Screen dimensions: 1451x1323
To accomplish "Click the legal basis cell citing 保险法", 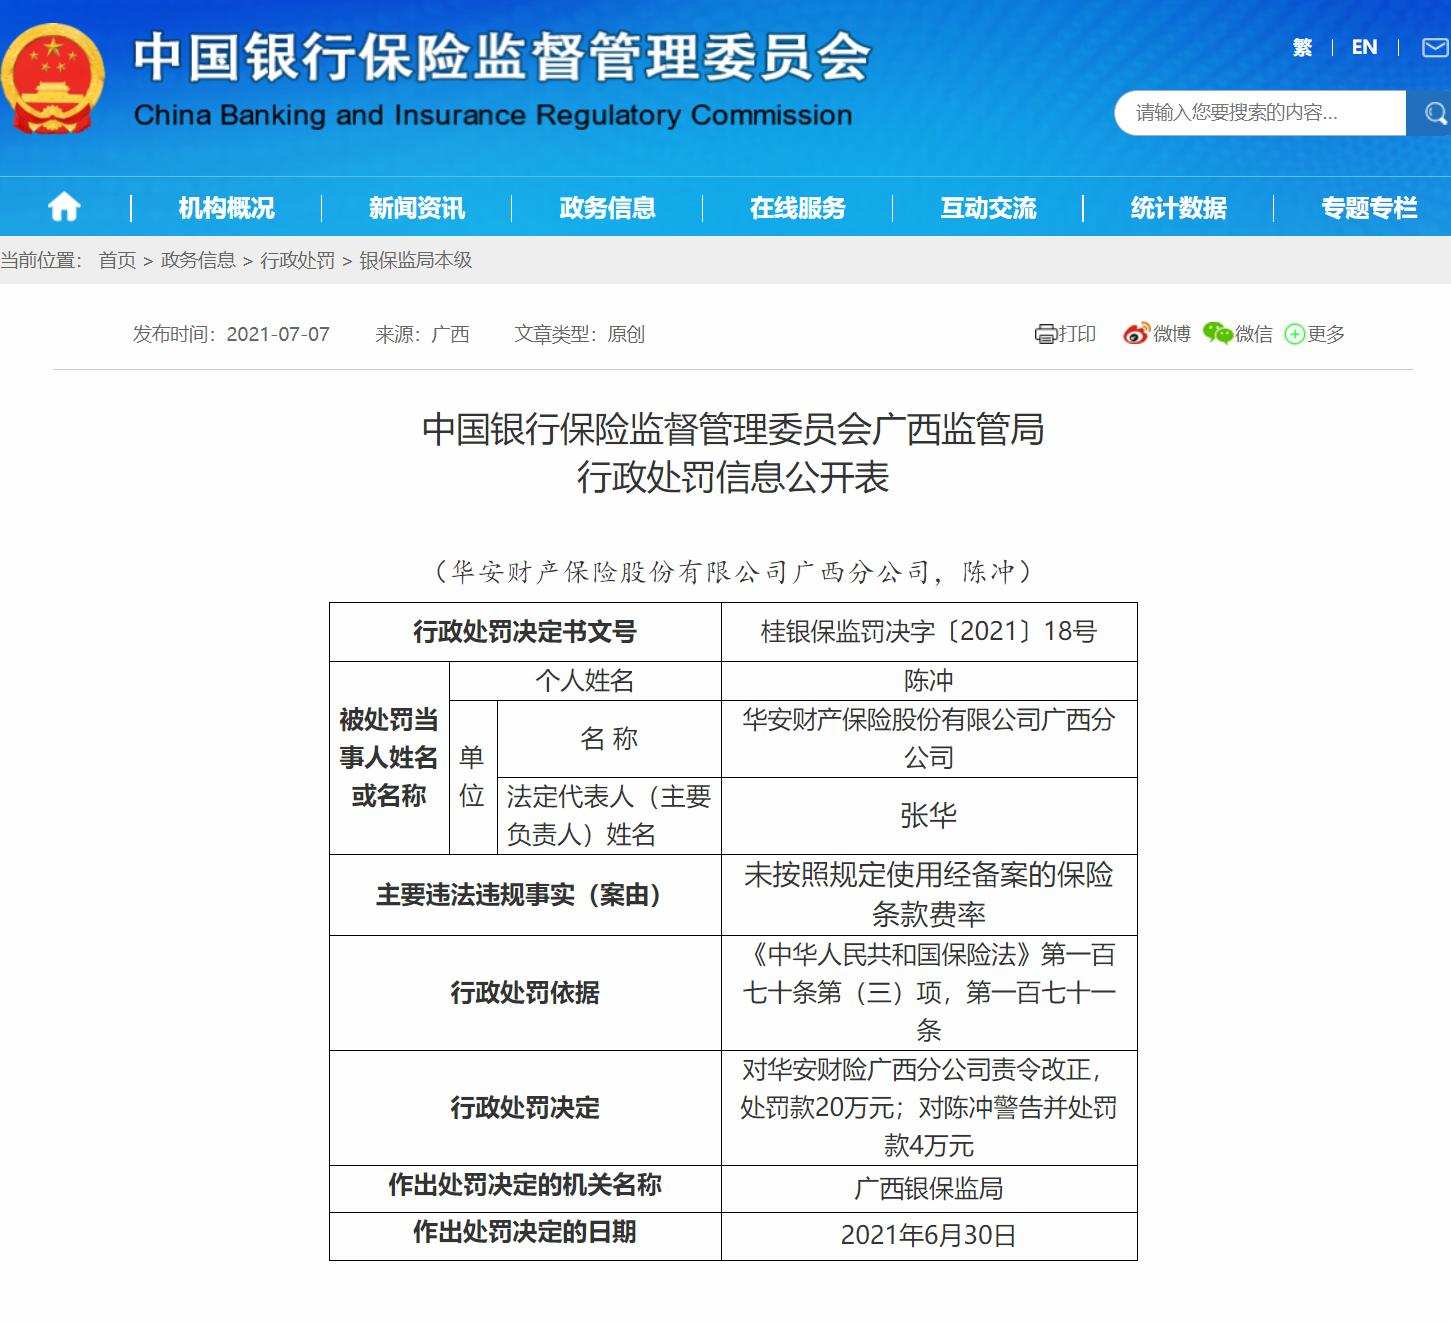I will (929, 993).
